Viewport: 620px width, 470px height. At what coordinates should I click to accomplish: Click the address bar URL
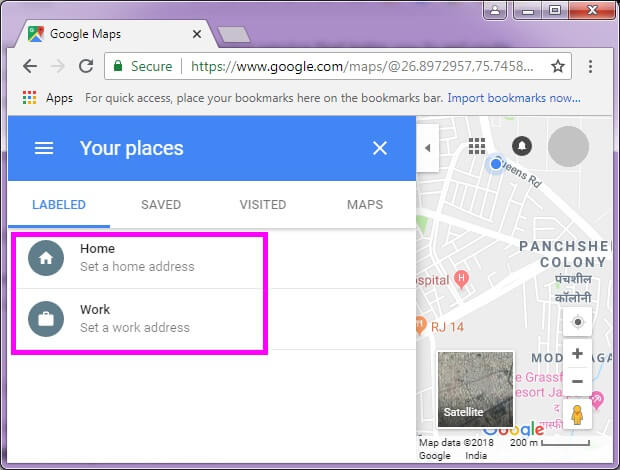(362, 66)
